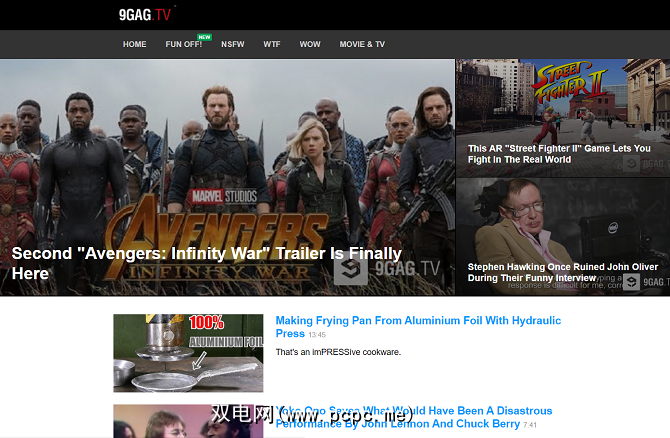Screen dimensions: 670x438
Task: Open the HOME menu item
Action: (135, 44)
